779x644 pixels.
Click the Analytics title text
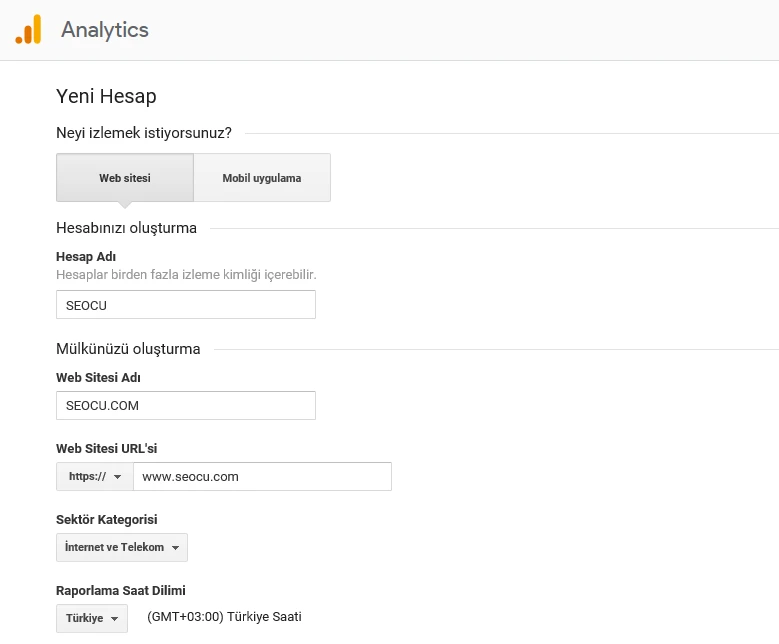point(105,30)
